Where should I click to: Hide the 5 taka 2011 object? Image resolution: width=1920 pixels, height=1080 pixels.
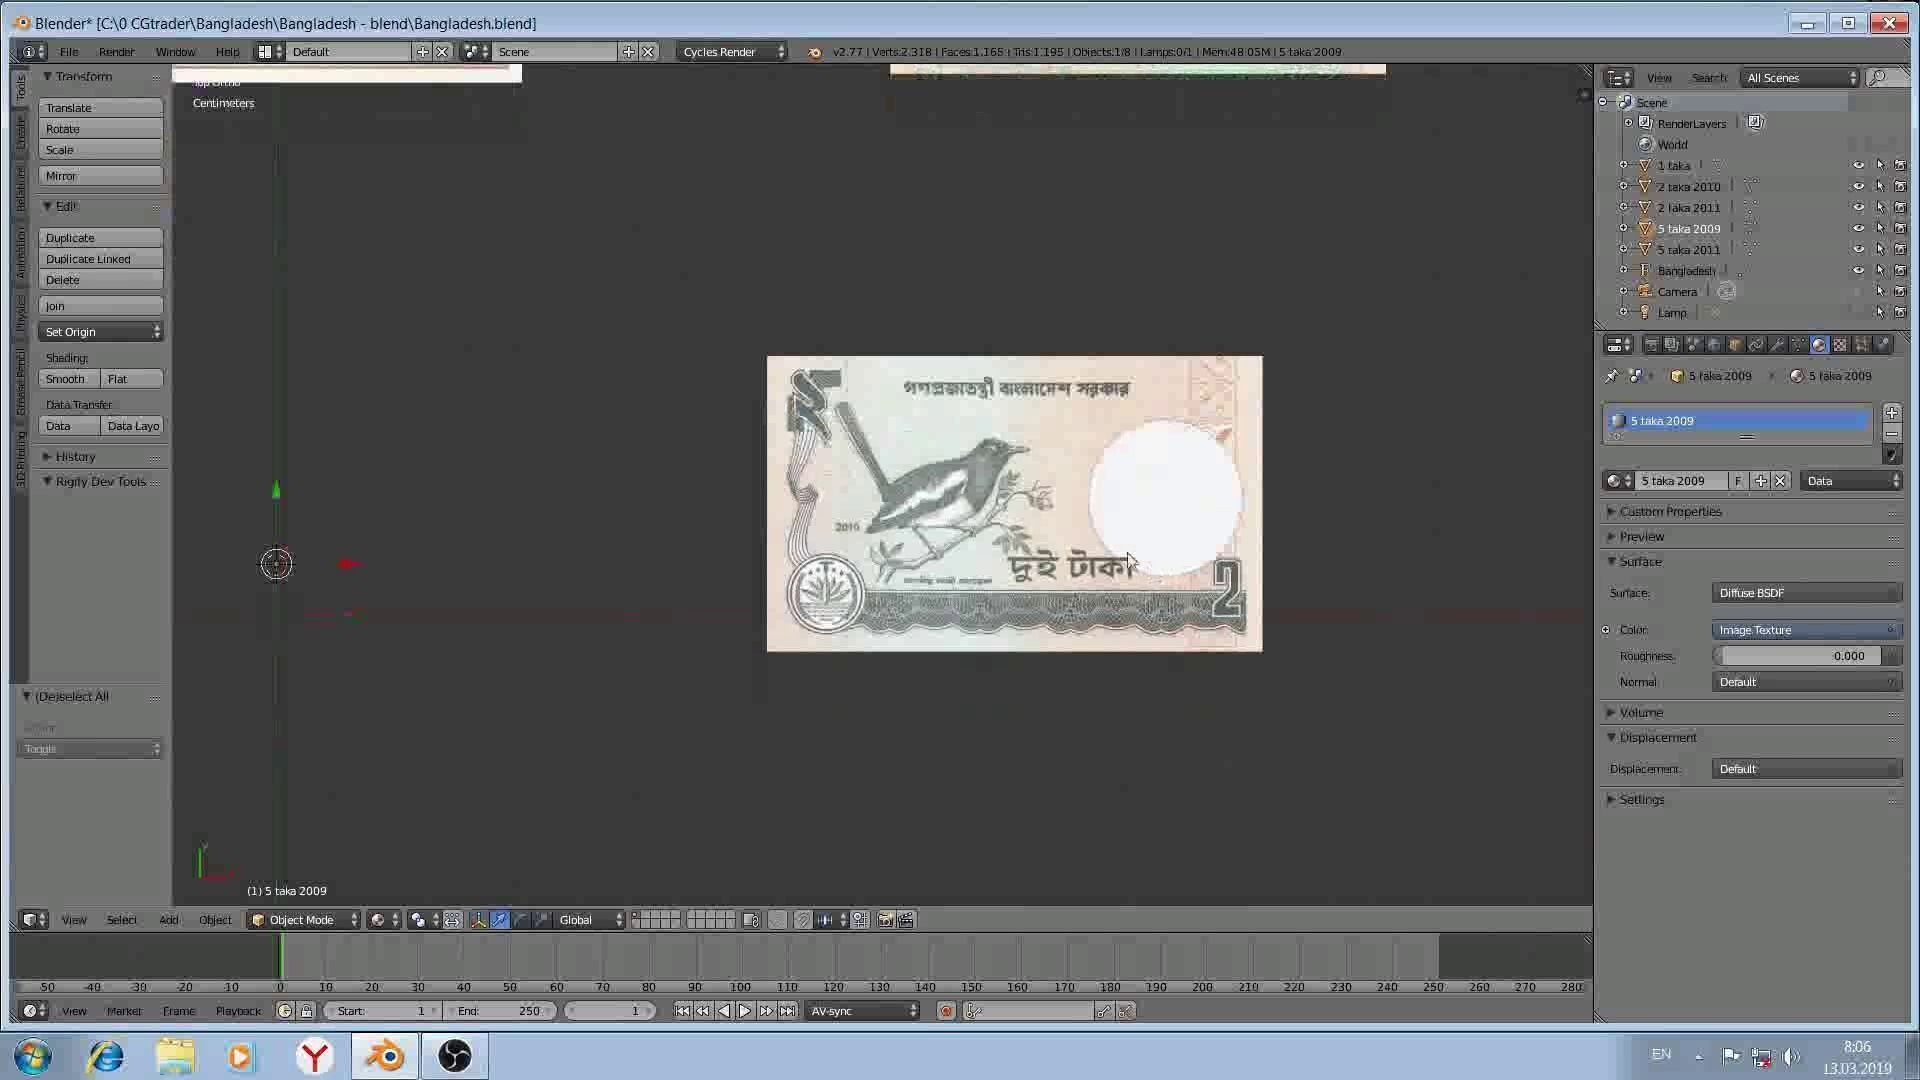tap(1858, 250)
